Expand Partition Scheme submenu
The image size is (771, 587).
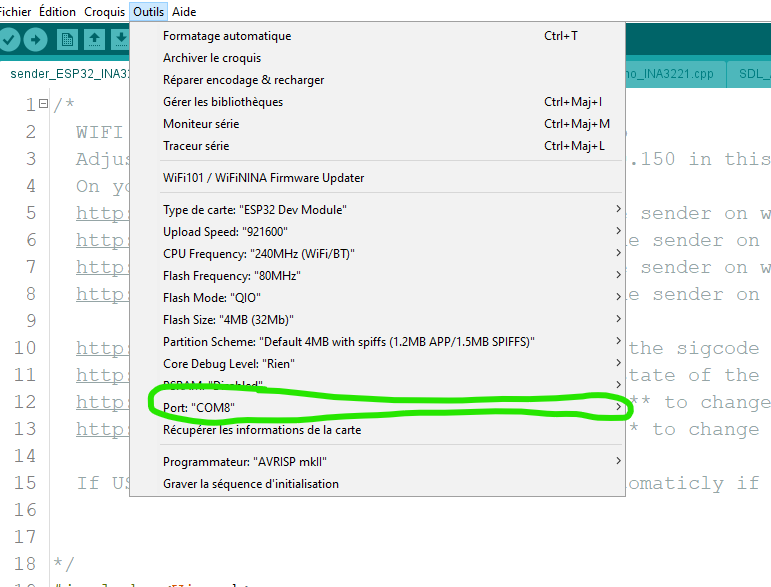(377, 342)
